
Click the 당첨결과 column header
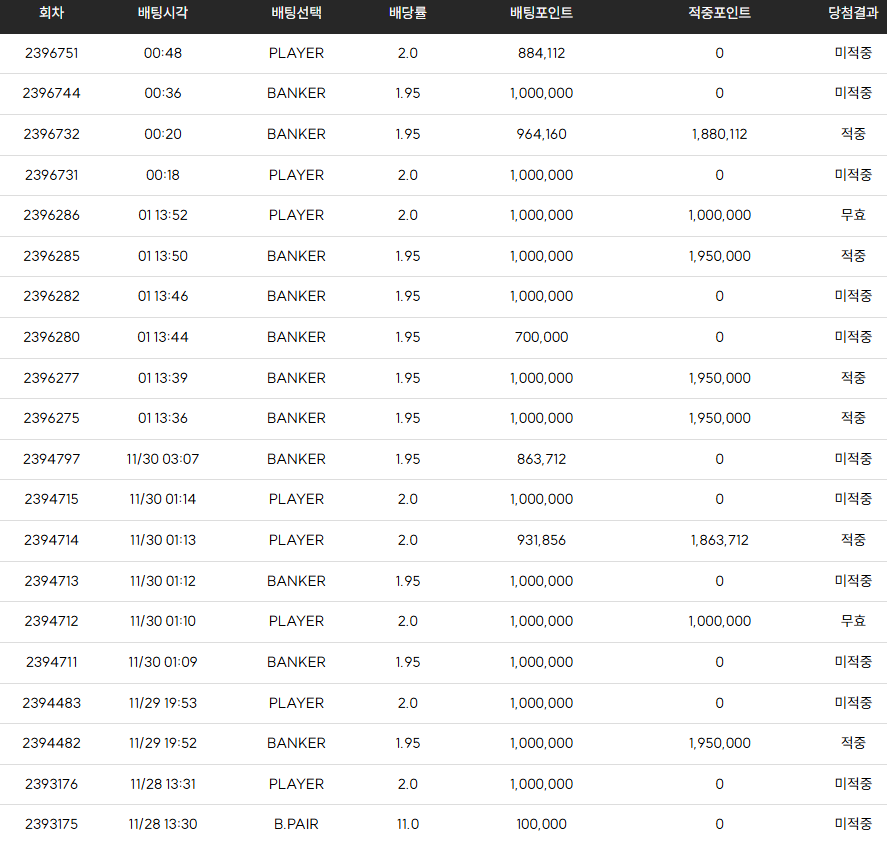(x=853, y=12)
